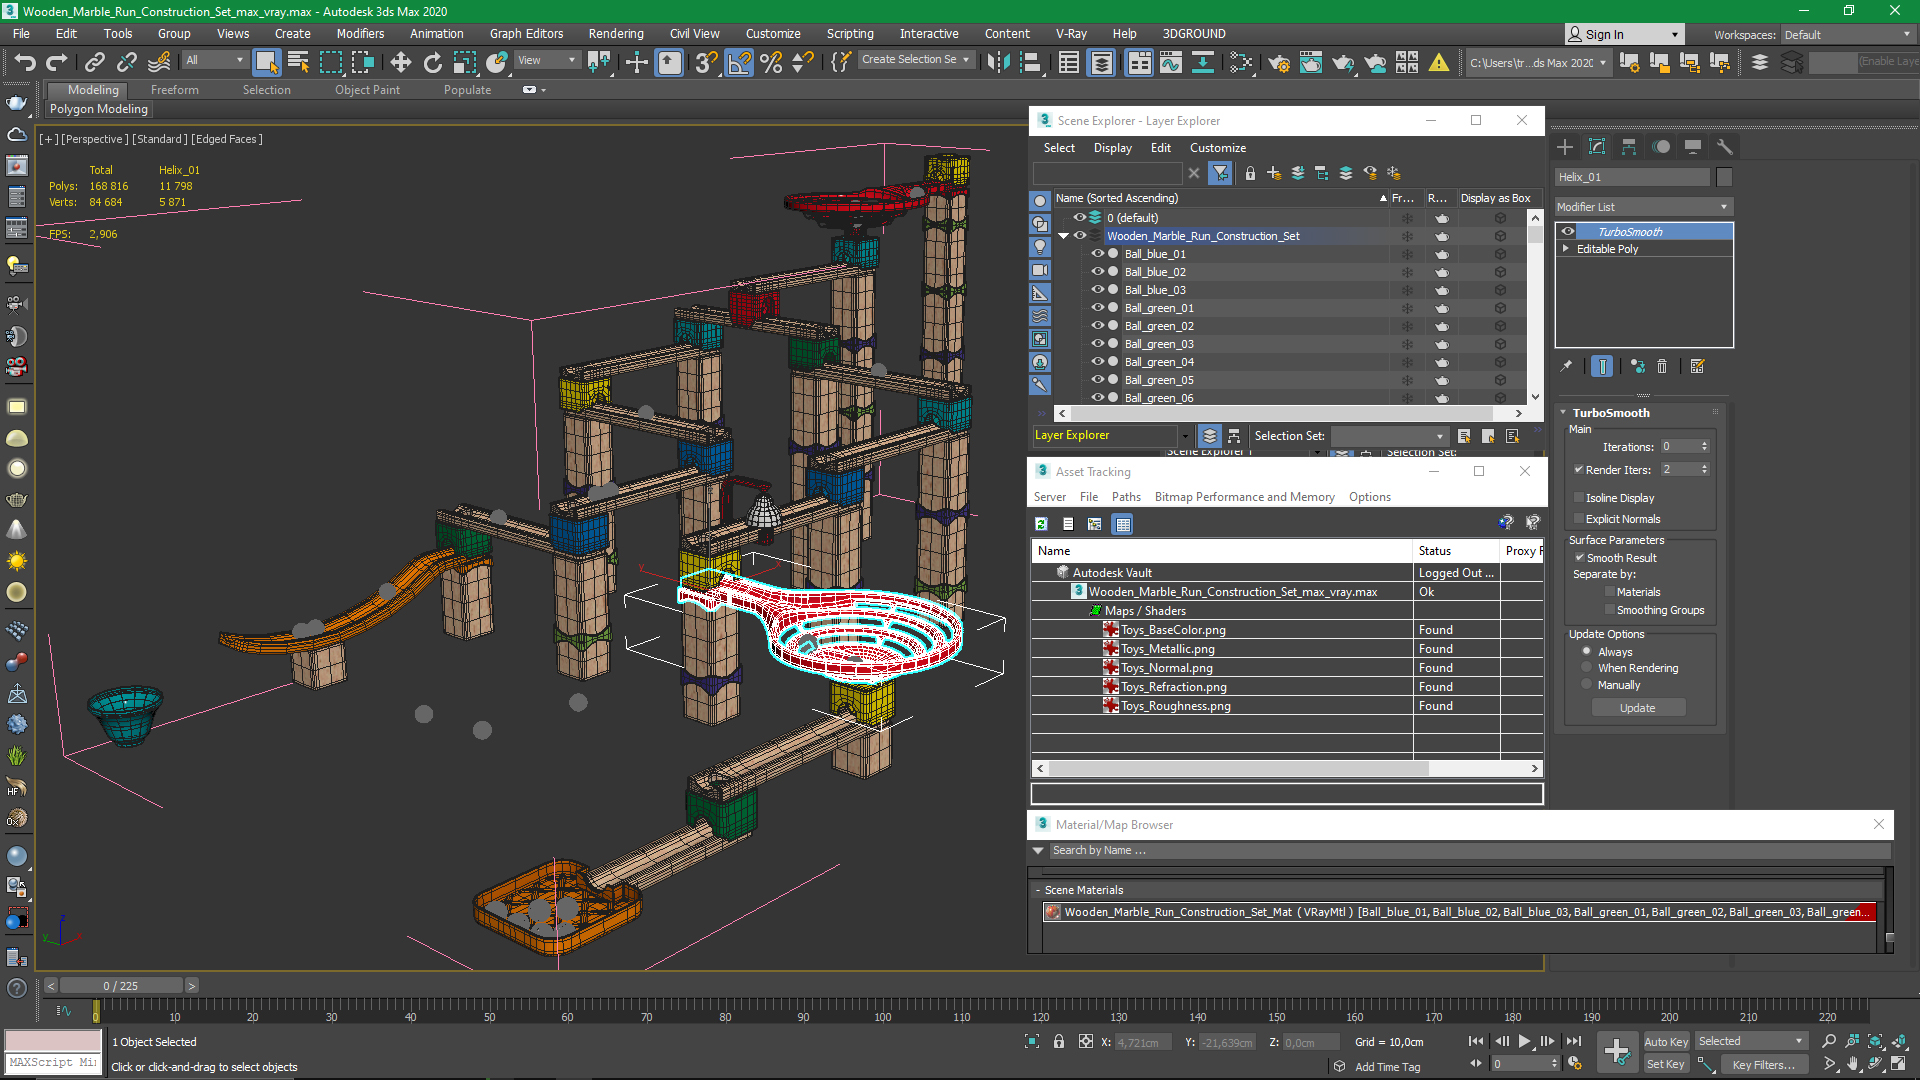Open the Graph Editors menu

tap(526, 33)
